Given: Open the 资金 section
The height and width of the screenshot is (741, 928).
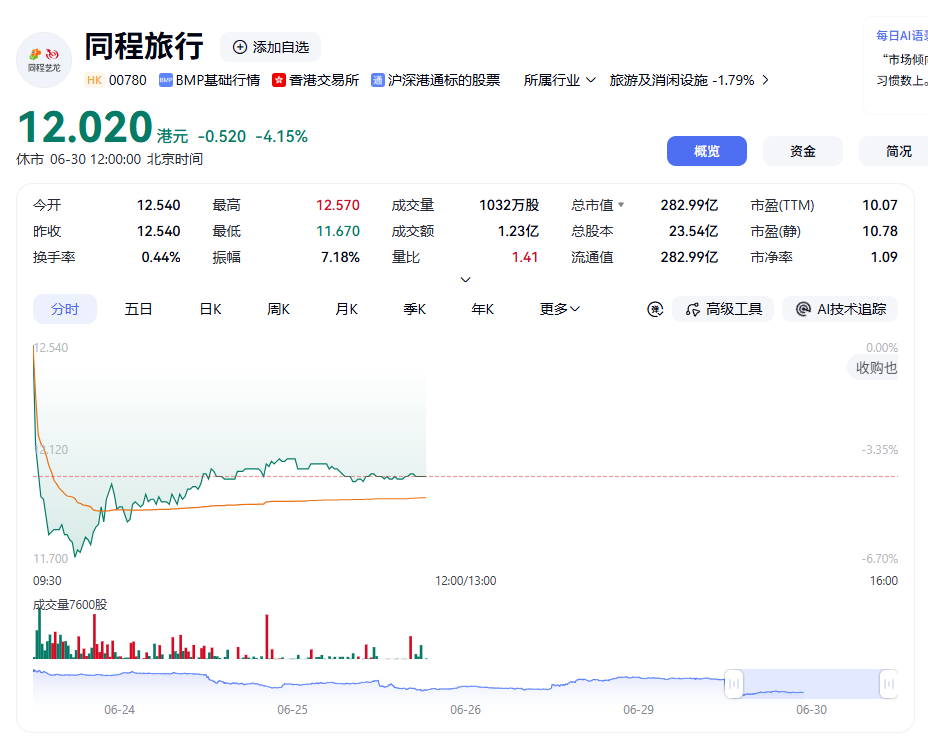Looking at the screenshot, I should (x=803, y=151).
